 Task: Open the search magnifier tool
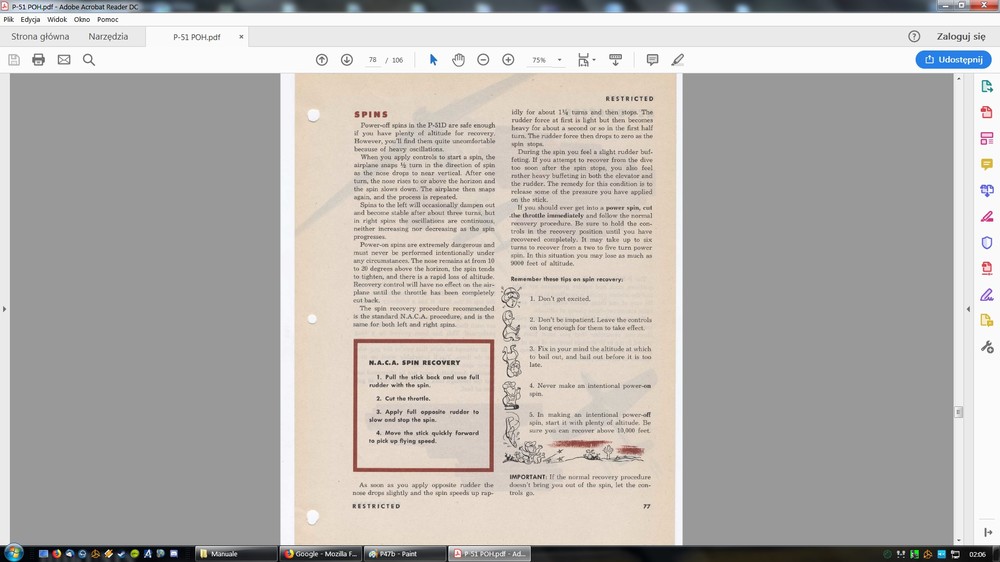pyautogui.click(x=89, y=60)
